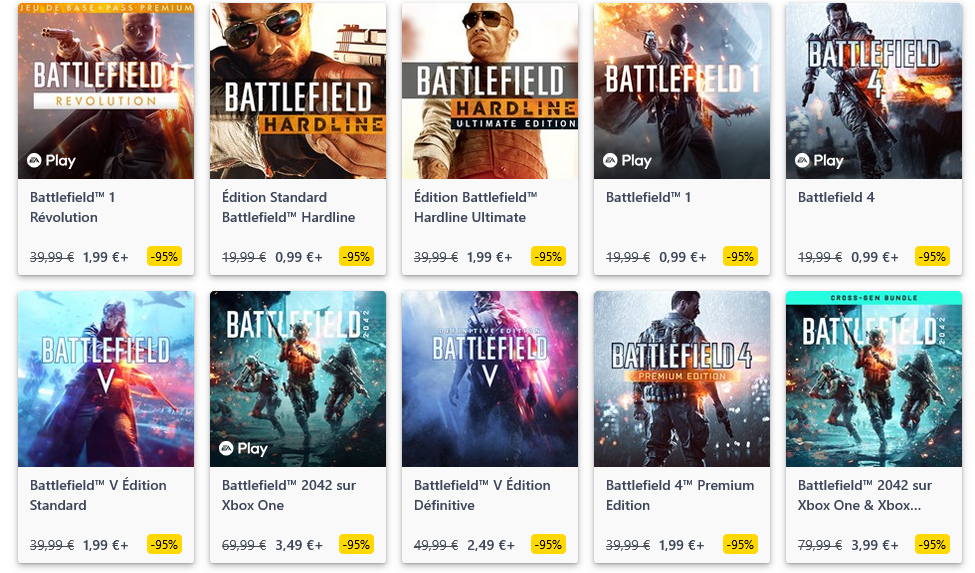Screen dimensions: 975x573
Task: Click the Battlefield 4 Premium Edition cover art
Action: (x=682, y=379)
